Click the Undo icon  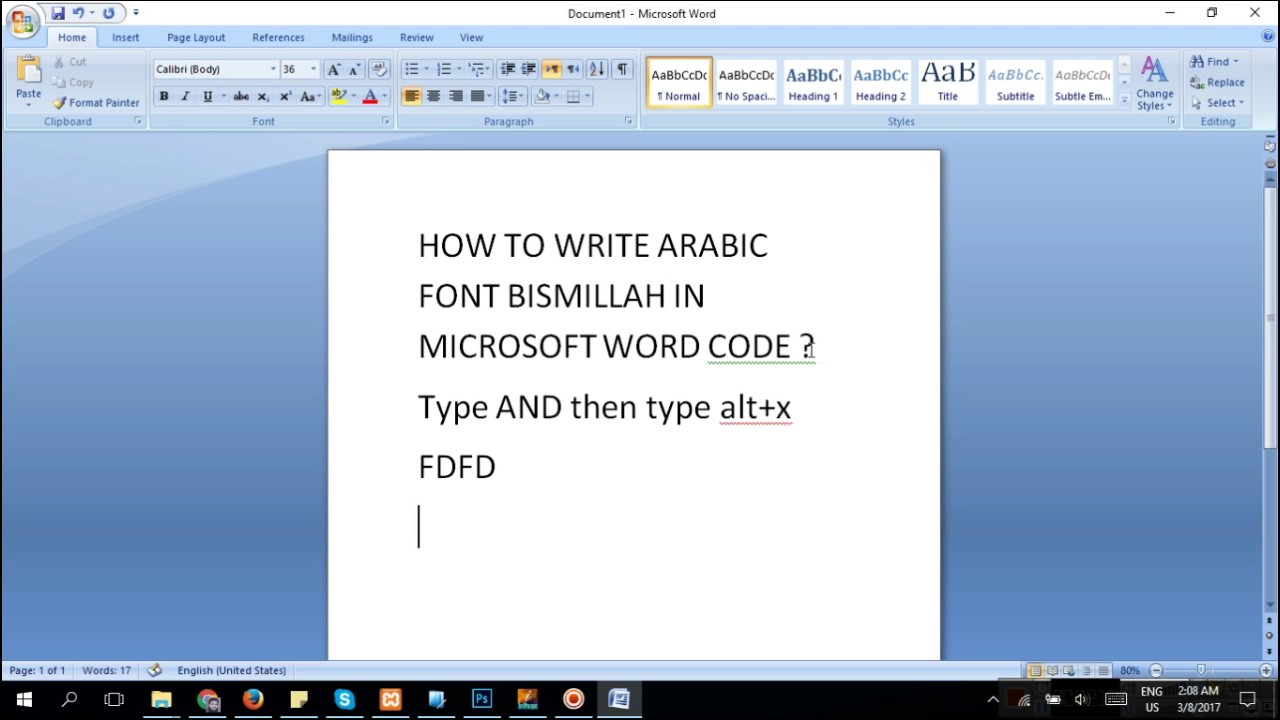78,13
